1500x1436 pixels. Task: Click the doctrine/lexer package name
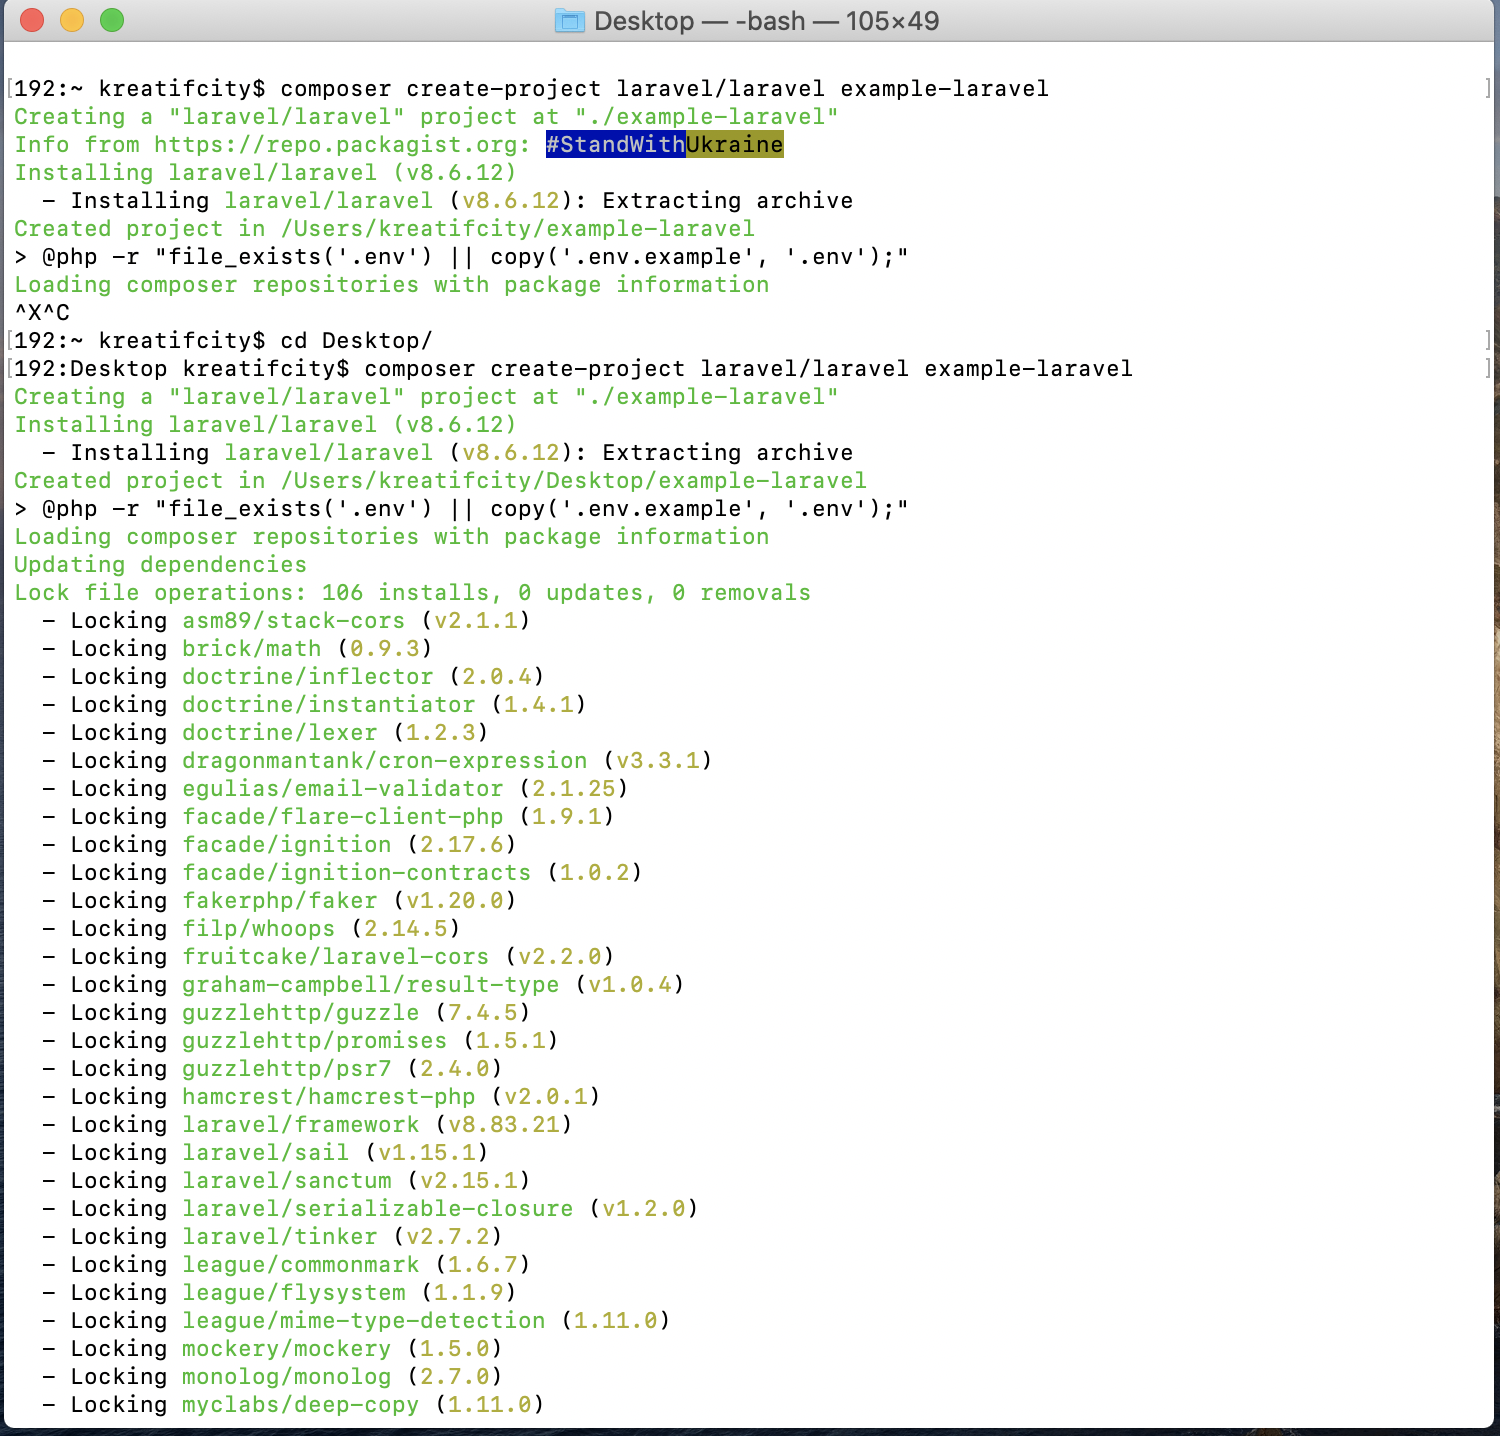(279, 733)
